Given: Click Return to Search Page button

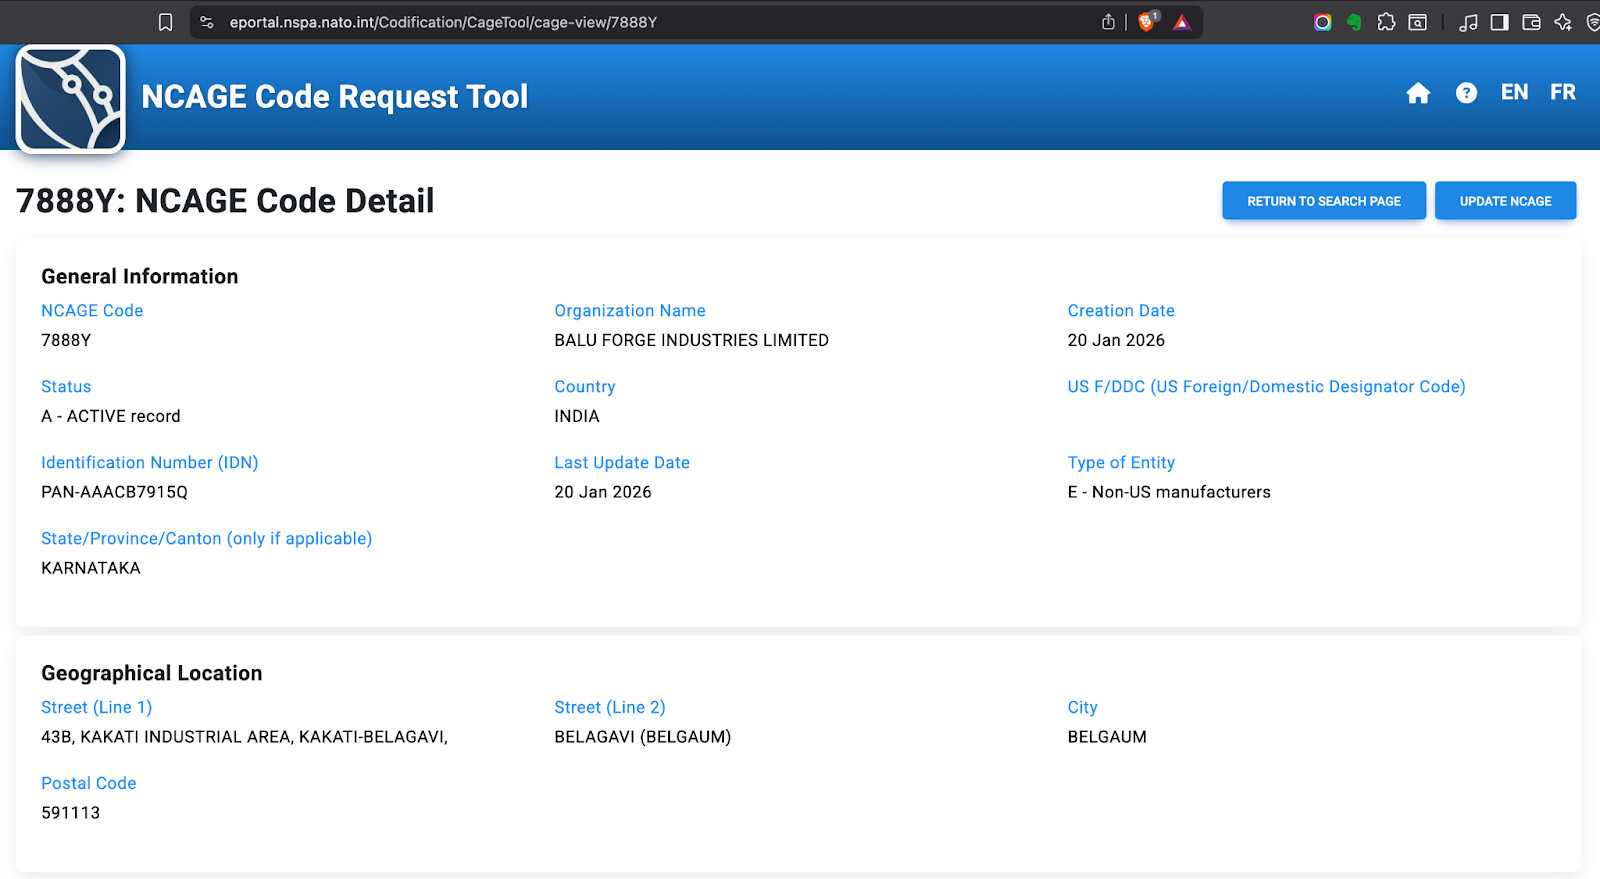Looking at the screenshot, I should [x=1323, y=201].
